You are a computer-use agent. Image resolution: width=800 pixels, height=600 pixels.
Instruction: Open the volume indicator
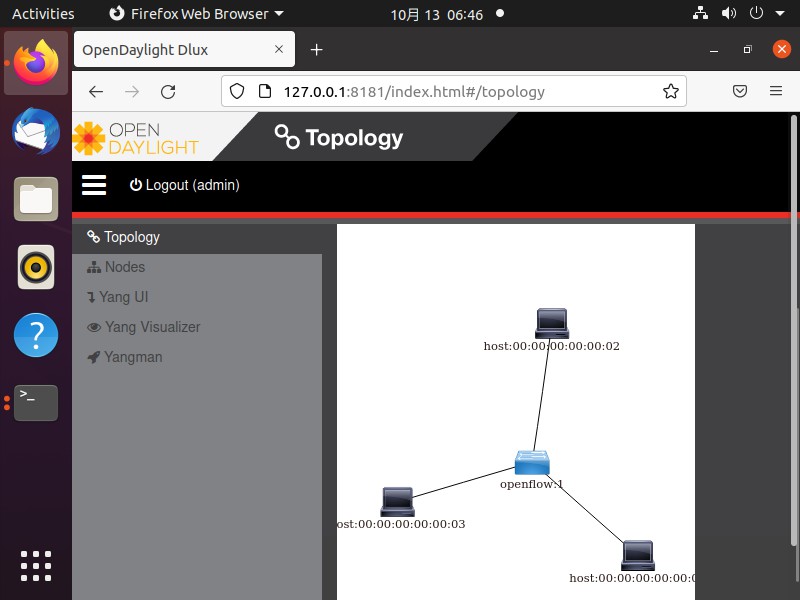[x=729, y=13]
